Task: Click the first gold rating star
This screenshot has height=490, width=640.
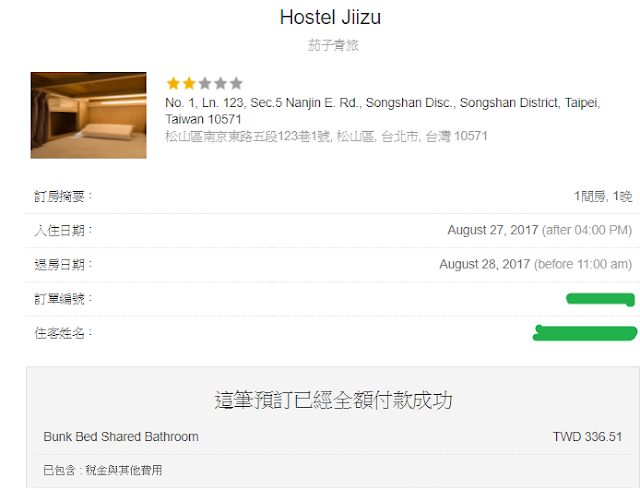Action: [x=173, y=83]
